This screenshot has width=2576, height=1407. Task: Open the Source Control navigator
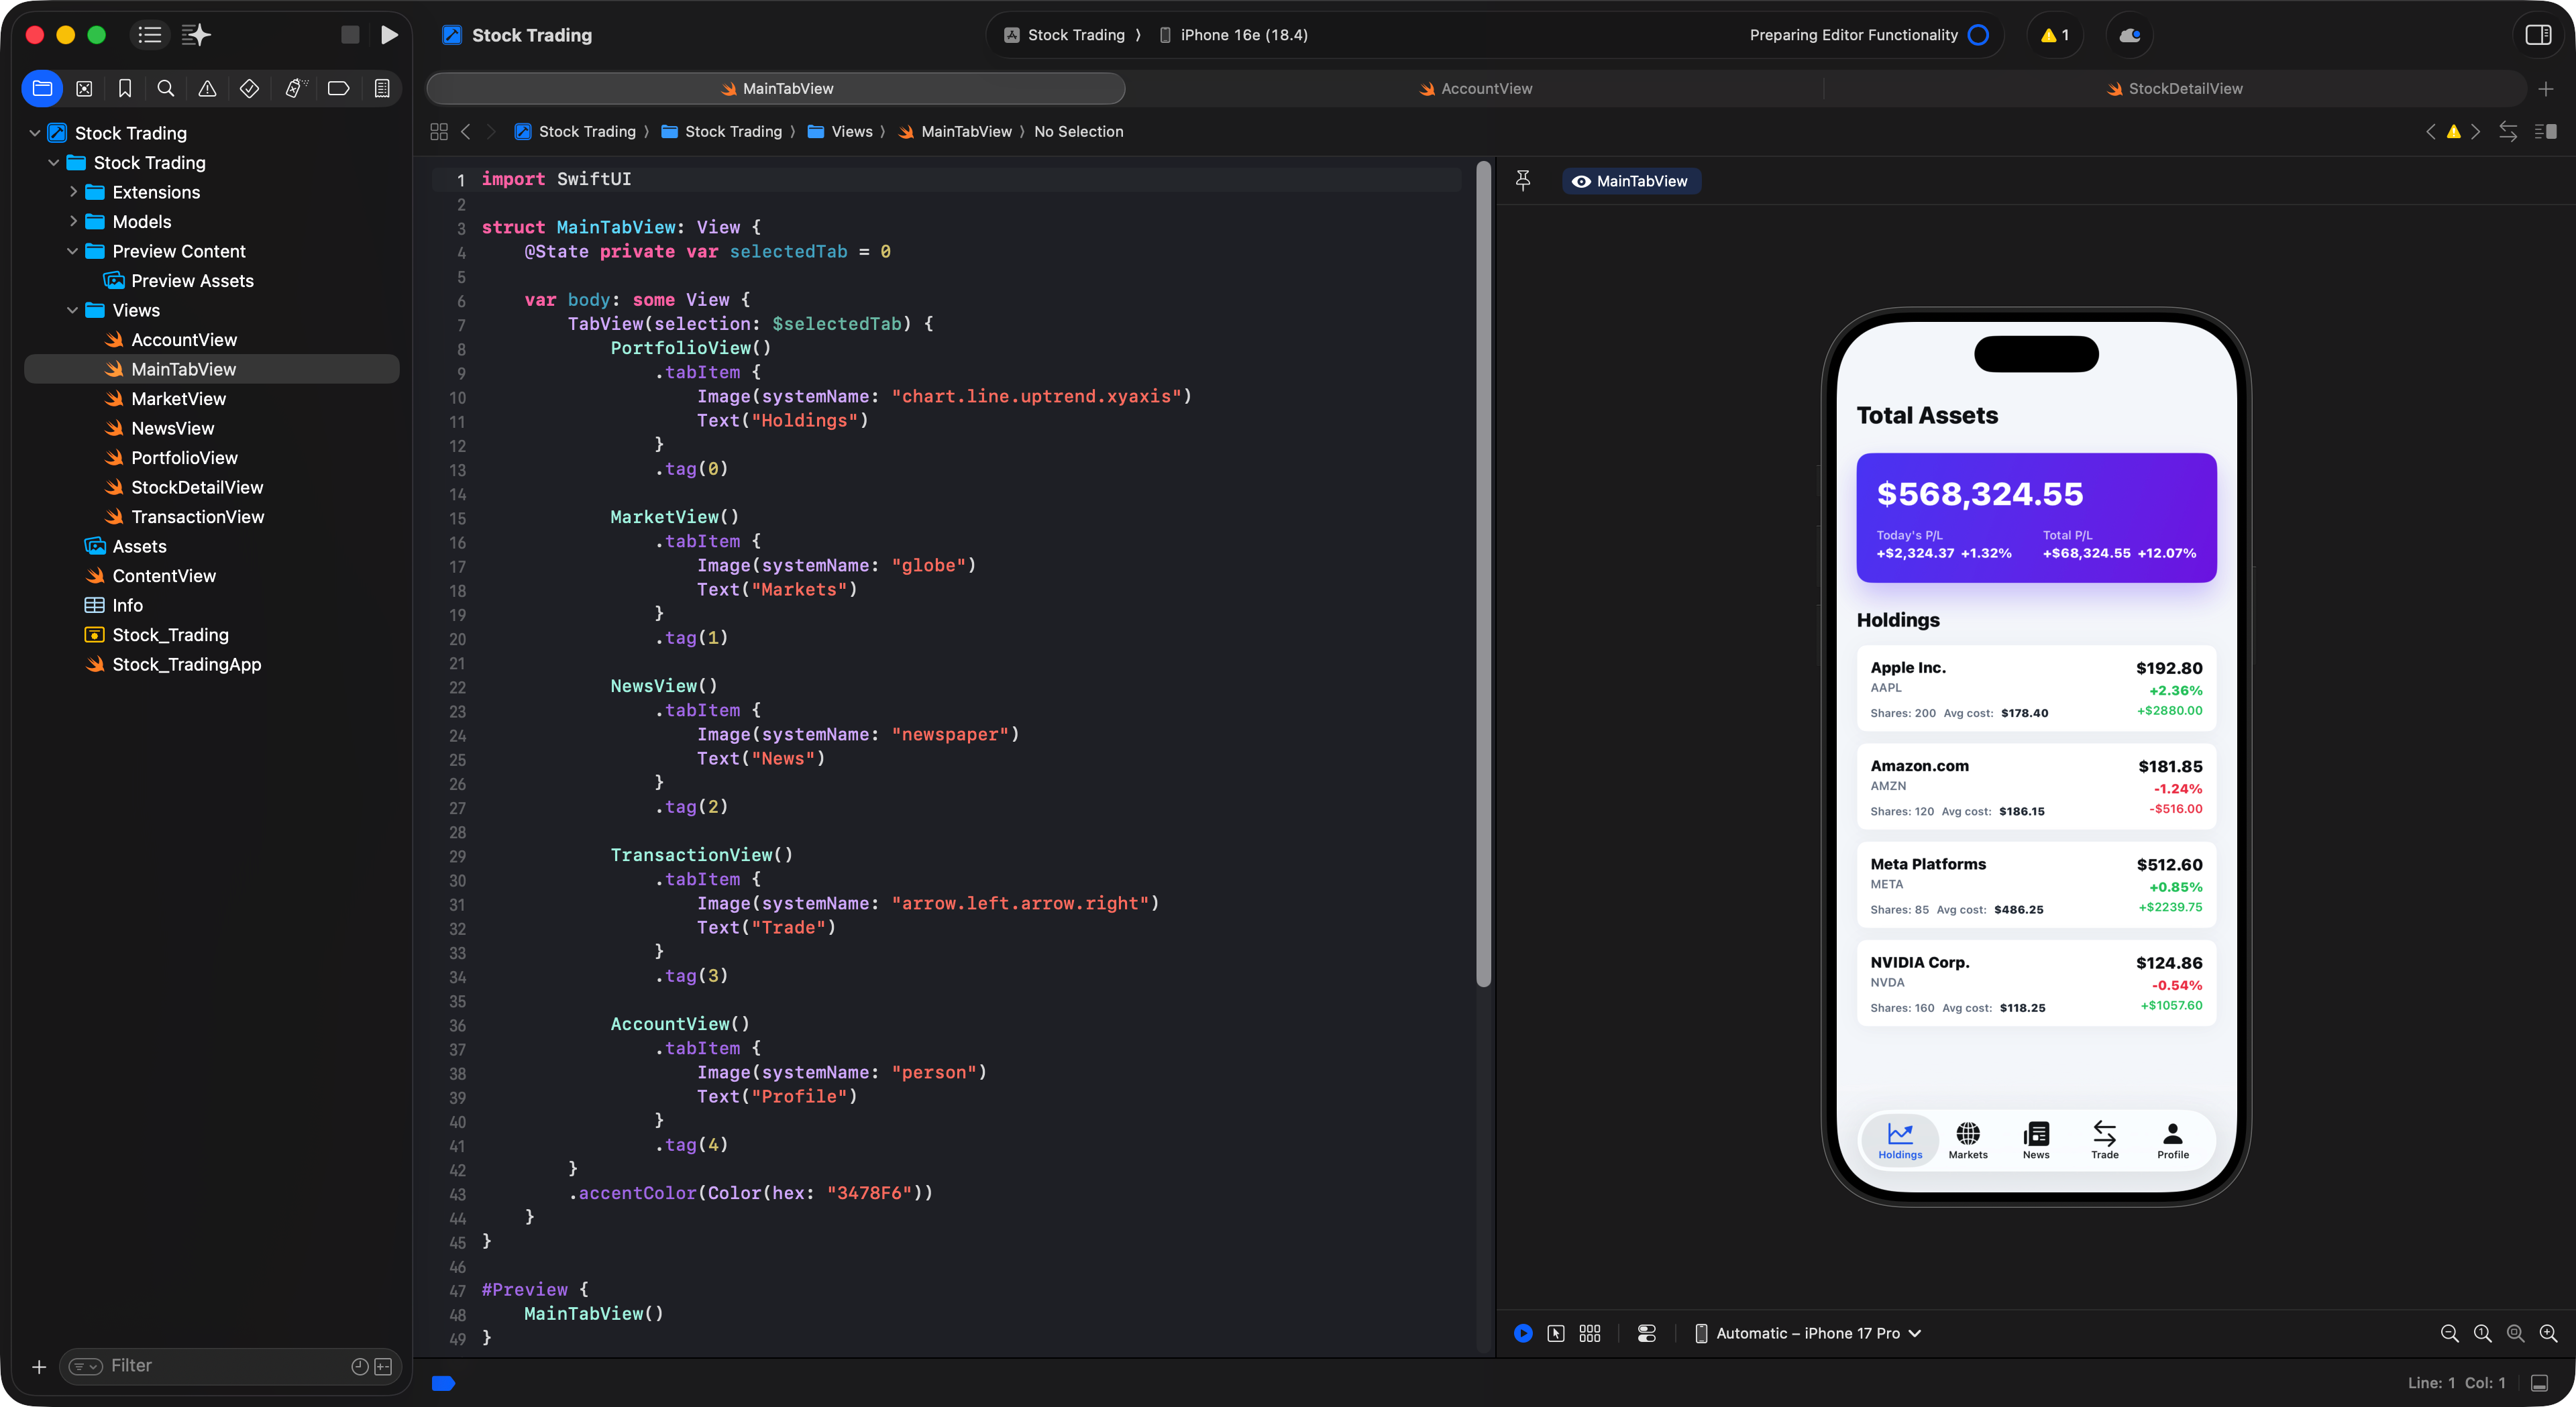click(x=84, y=89)
